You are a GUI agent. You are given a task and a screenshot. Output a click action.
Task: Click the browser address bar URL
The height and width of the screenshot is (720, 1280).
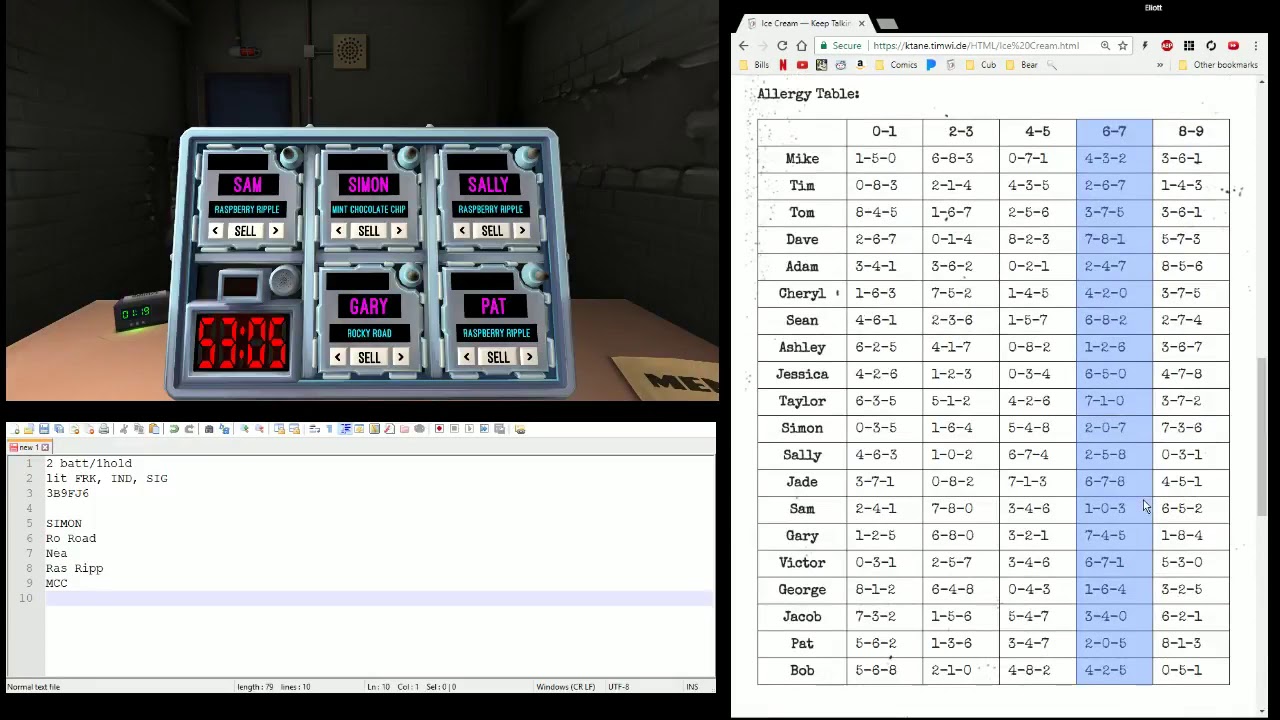[x=975, y=45]
